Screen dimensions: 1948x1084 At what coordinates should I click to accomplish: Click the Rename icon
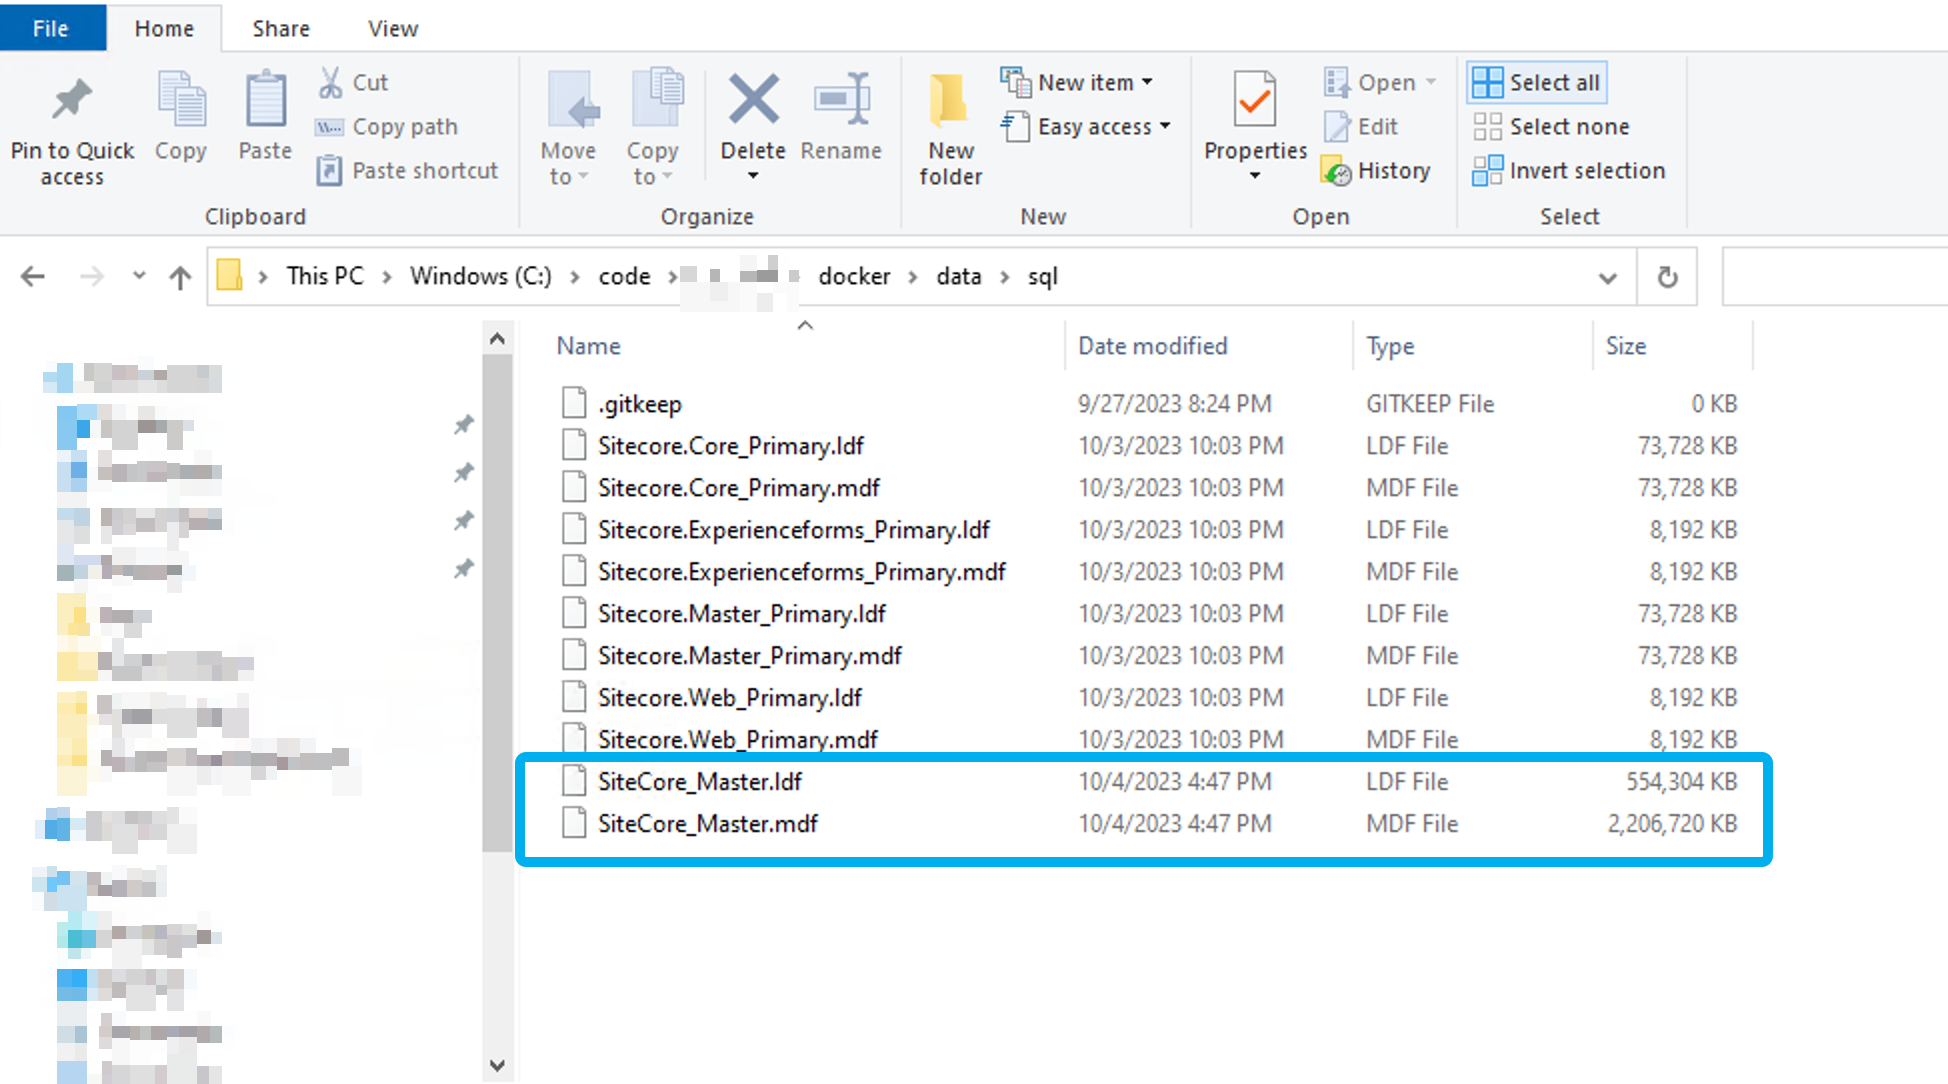point(841,99)
